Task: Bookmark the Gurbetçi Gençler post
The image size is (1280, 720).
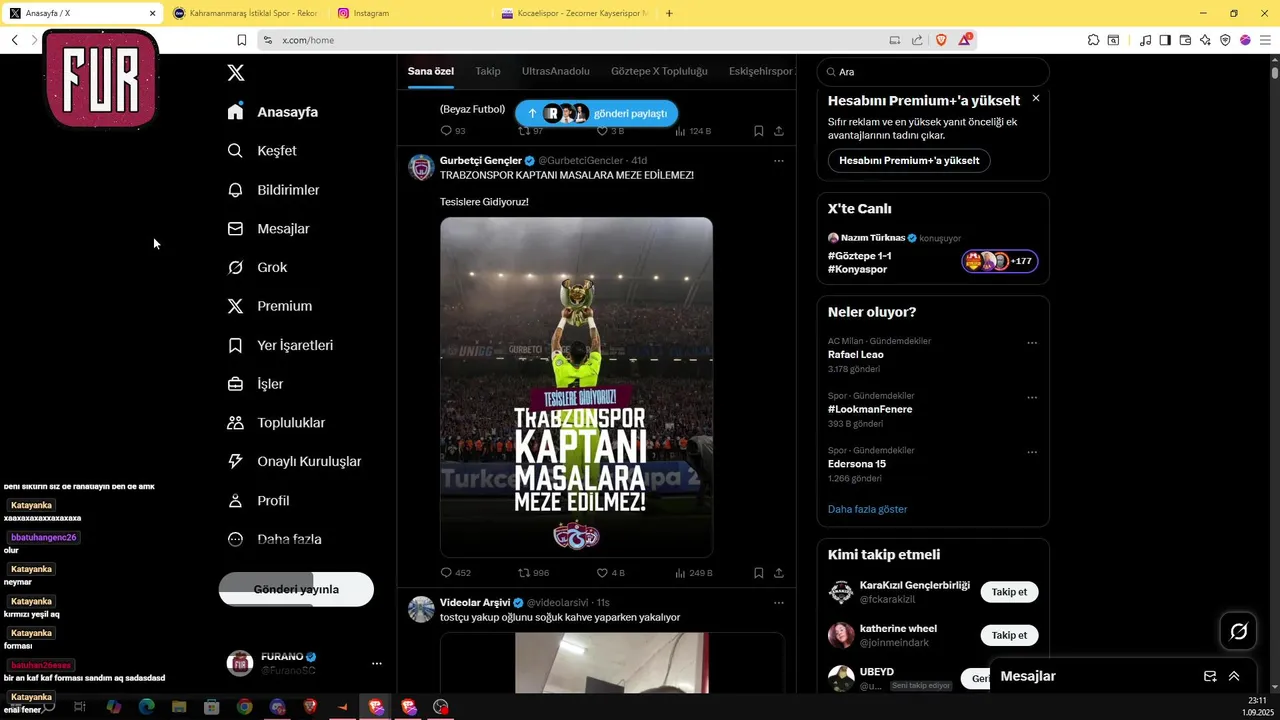Action: (759, 573)
